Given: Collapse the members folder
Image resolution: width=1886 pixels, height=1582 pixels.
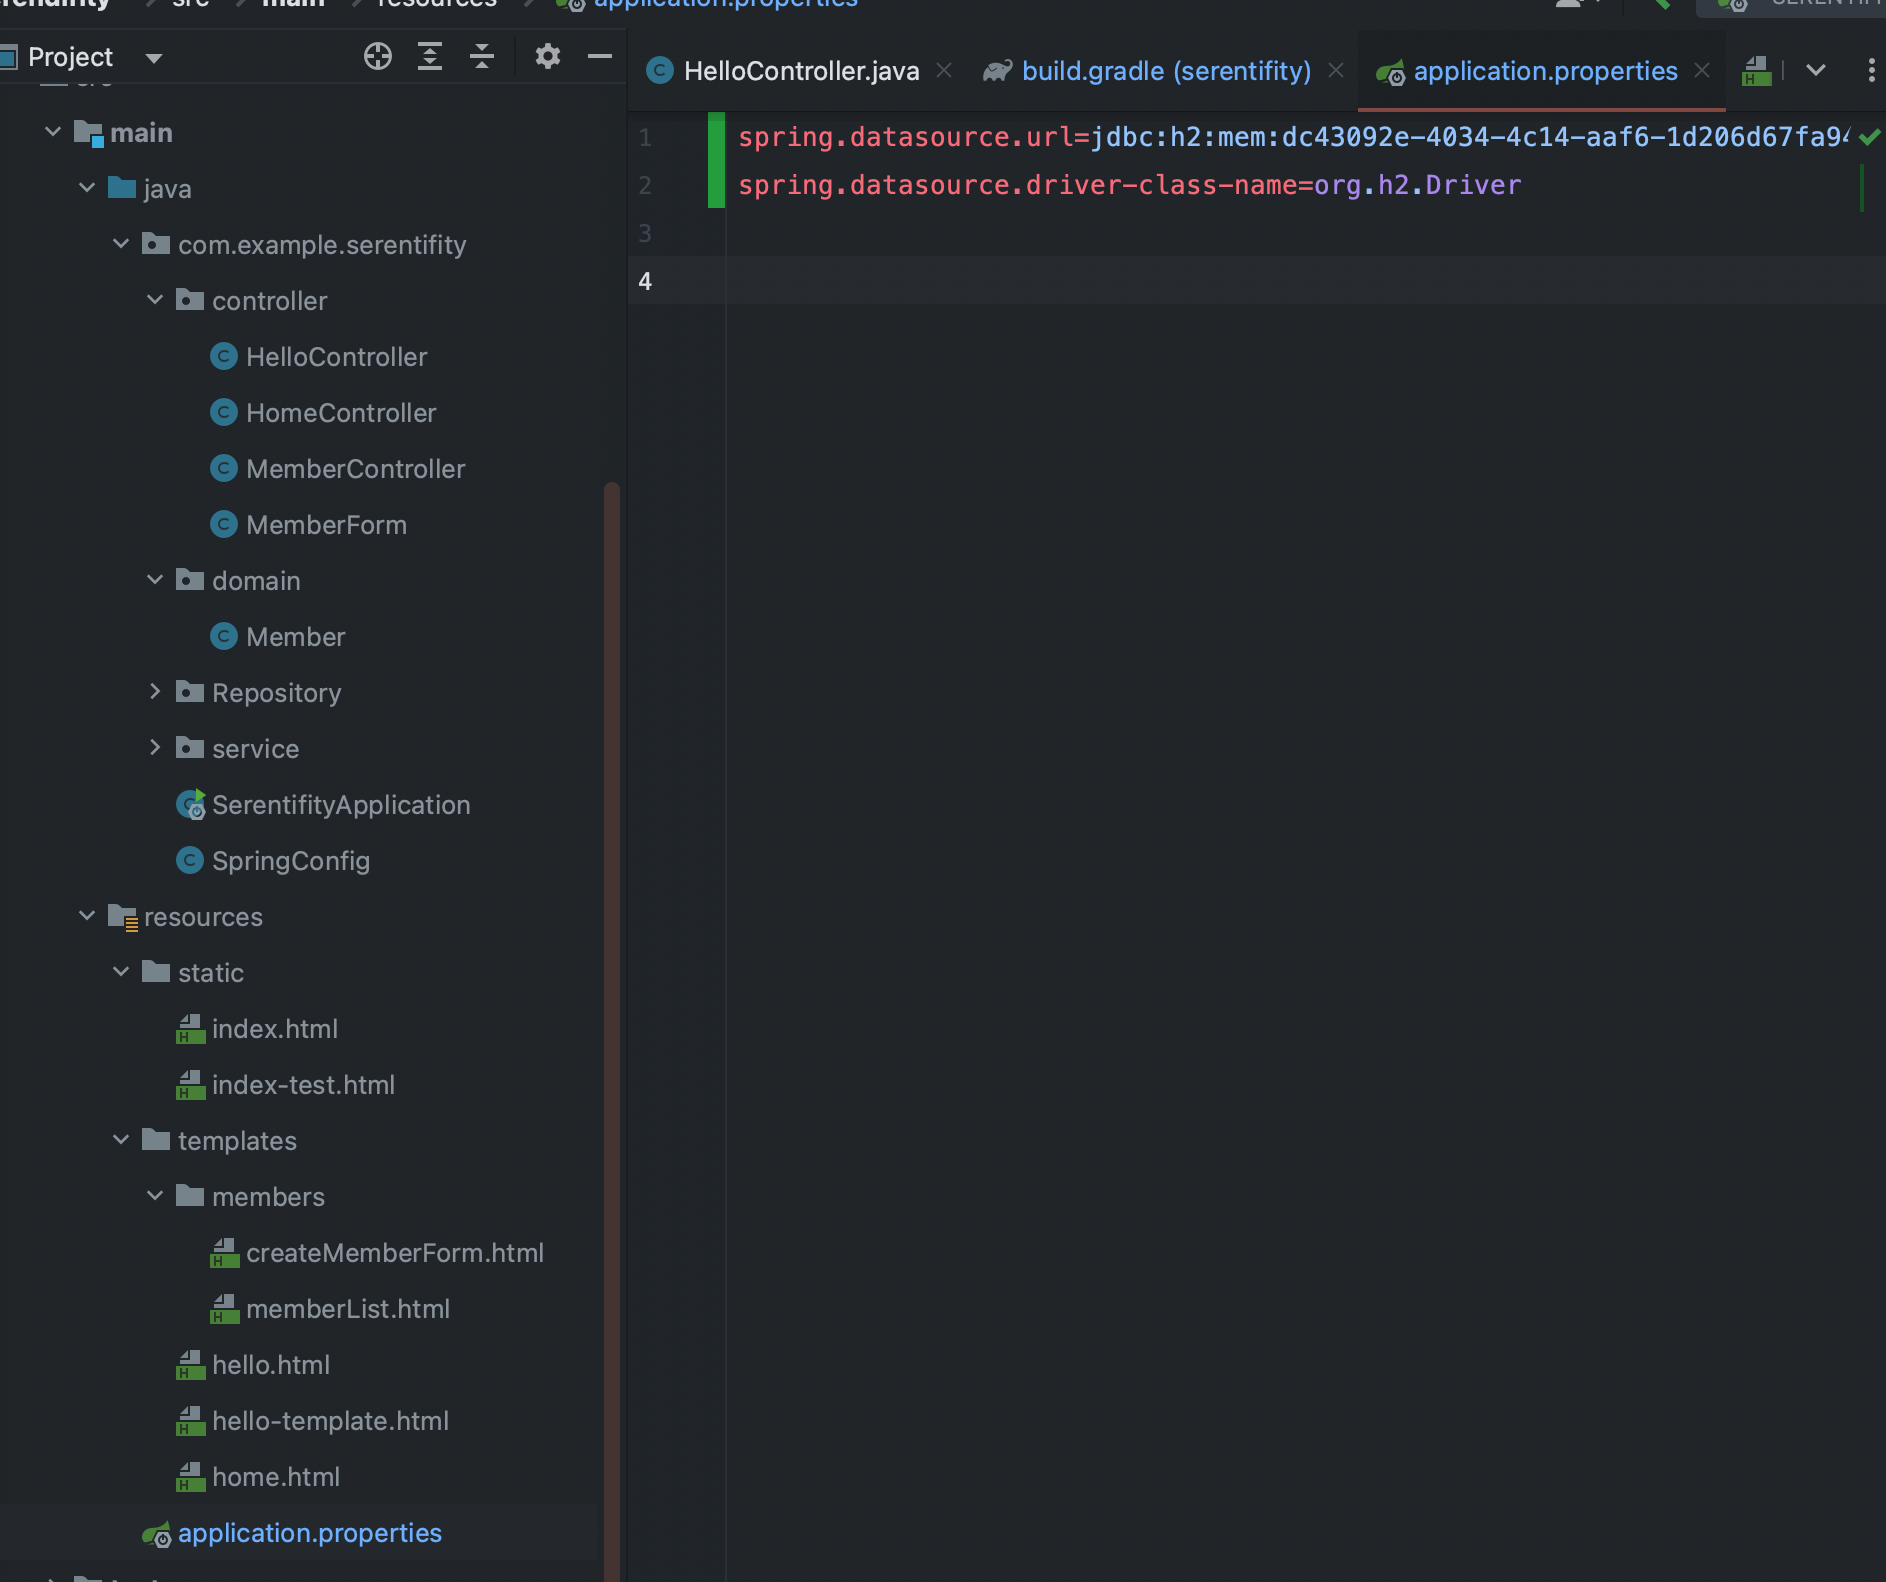Looking at the screenshot, I should [x=155, y=1196].
